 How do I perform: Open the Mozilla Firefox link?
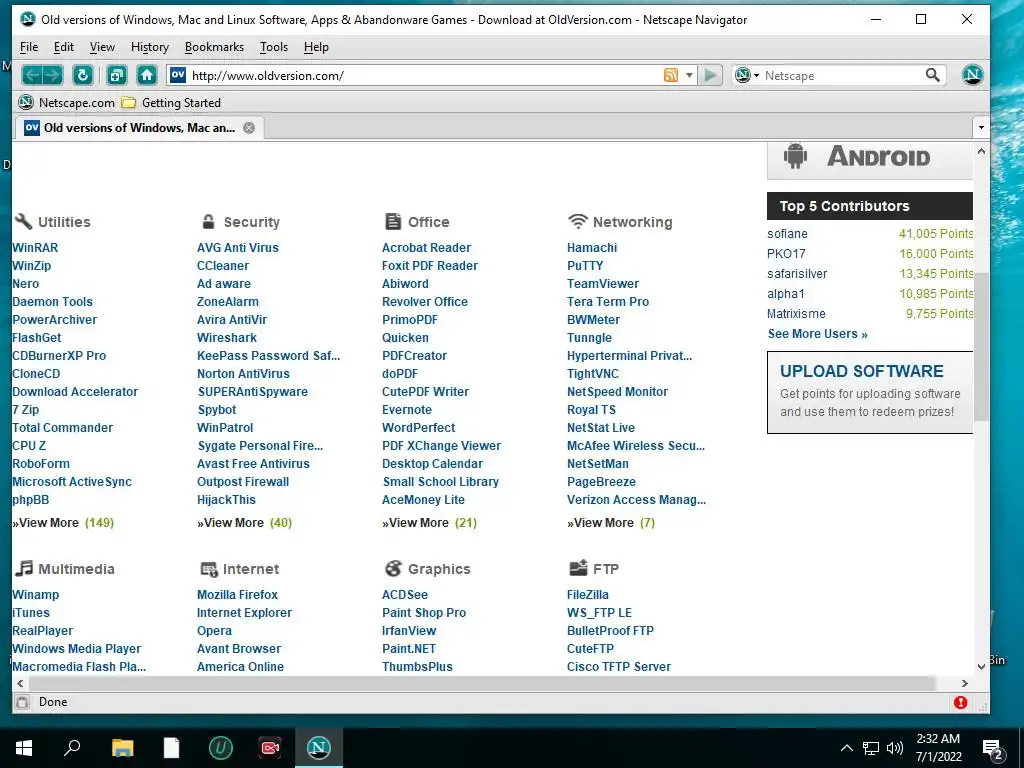[x=237, y=595]
